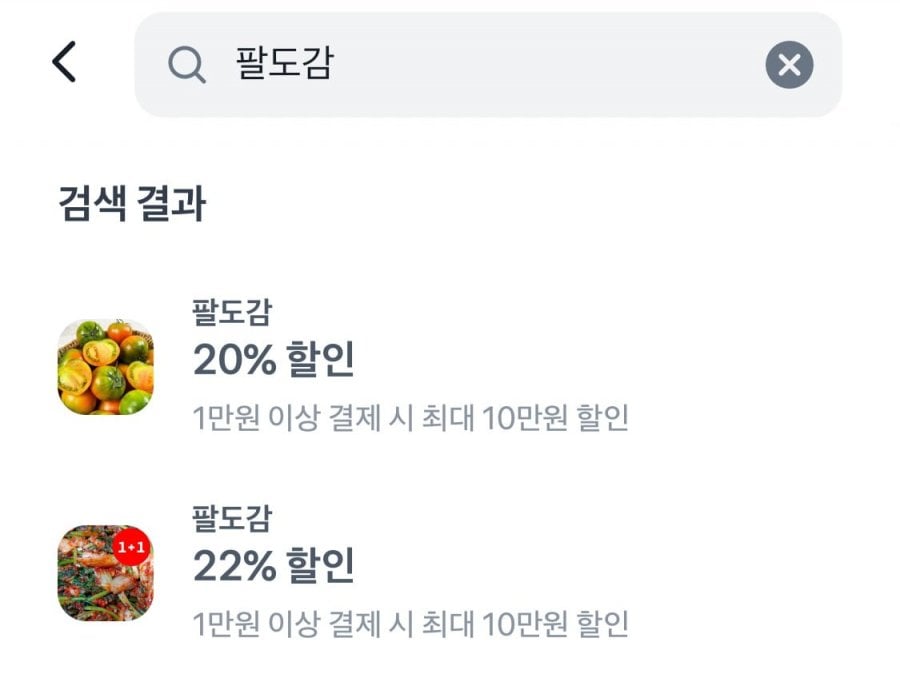Clear the search text with X button
900x678 pixels.
click(x=789, y=66)
